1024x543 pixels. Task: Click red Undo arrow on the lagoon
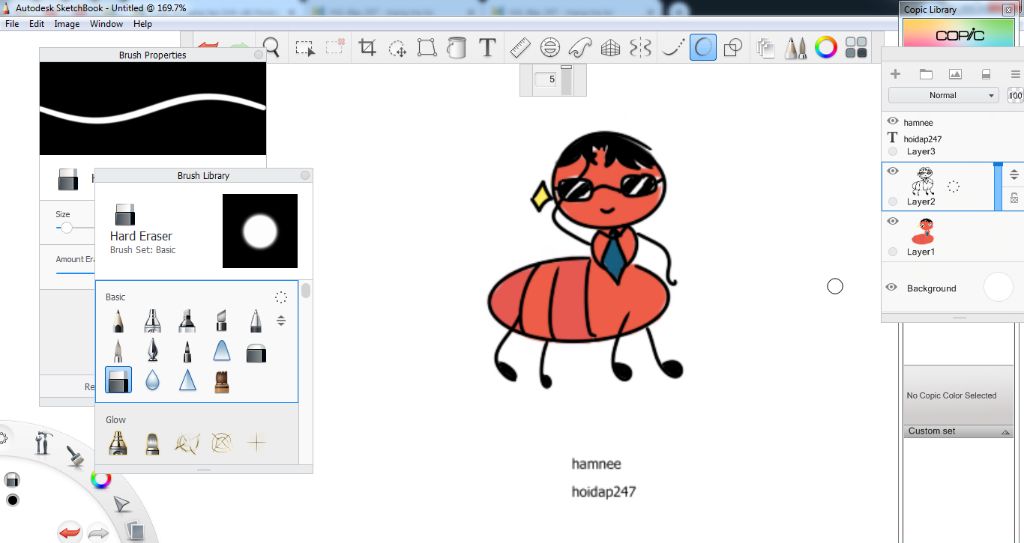pos(69,531)
